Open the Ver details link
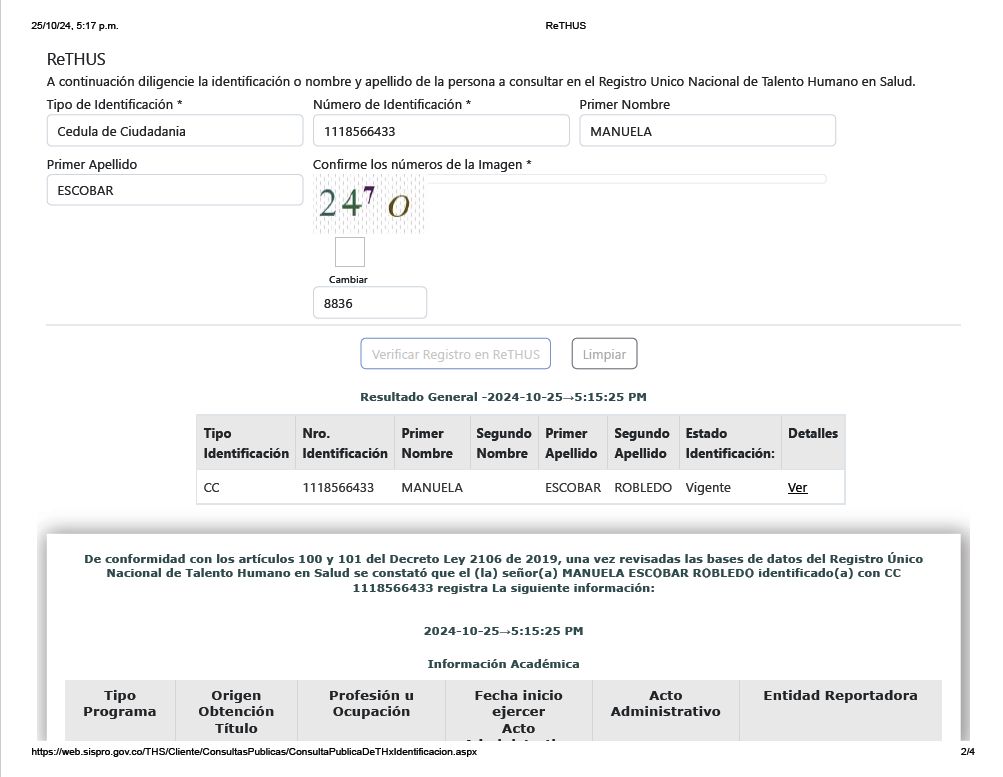 coord(797,488)
